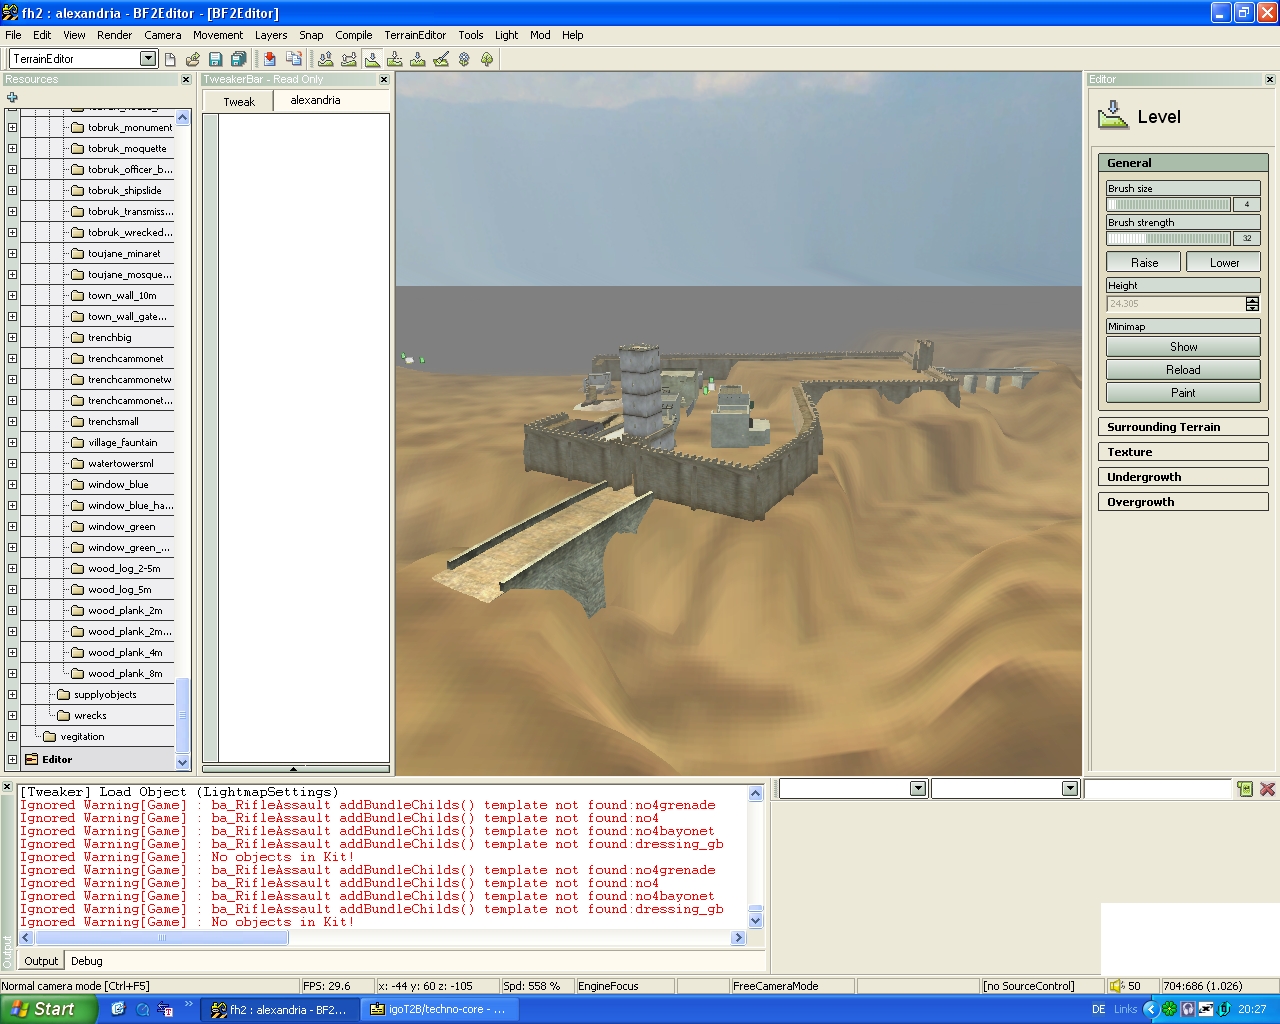Open the File menu
The width and height of the screenshot is (1280, 1024).
coord(13,35)
